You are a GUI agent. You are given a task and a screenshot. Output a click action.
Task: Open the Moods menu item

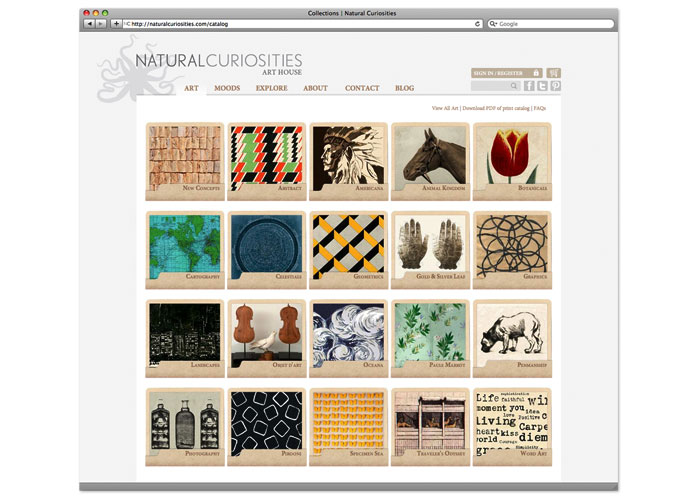click(x=227, y=88)
